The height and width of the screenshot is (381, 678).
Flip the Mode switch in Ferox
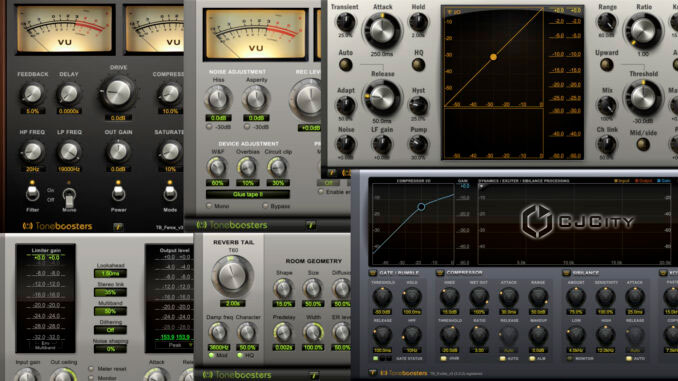(x=170, y=193)
